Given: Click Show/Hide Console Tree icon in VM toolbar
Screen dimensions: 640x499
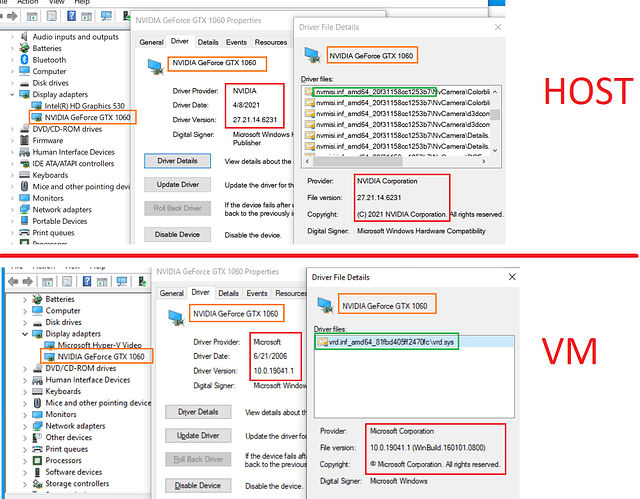Looking at the screenshot, I should coord(47,282).
